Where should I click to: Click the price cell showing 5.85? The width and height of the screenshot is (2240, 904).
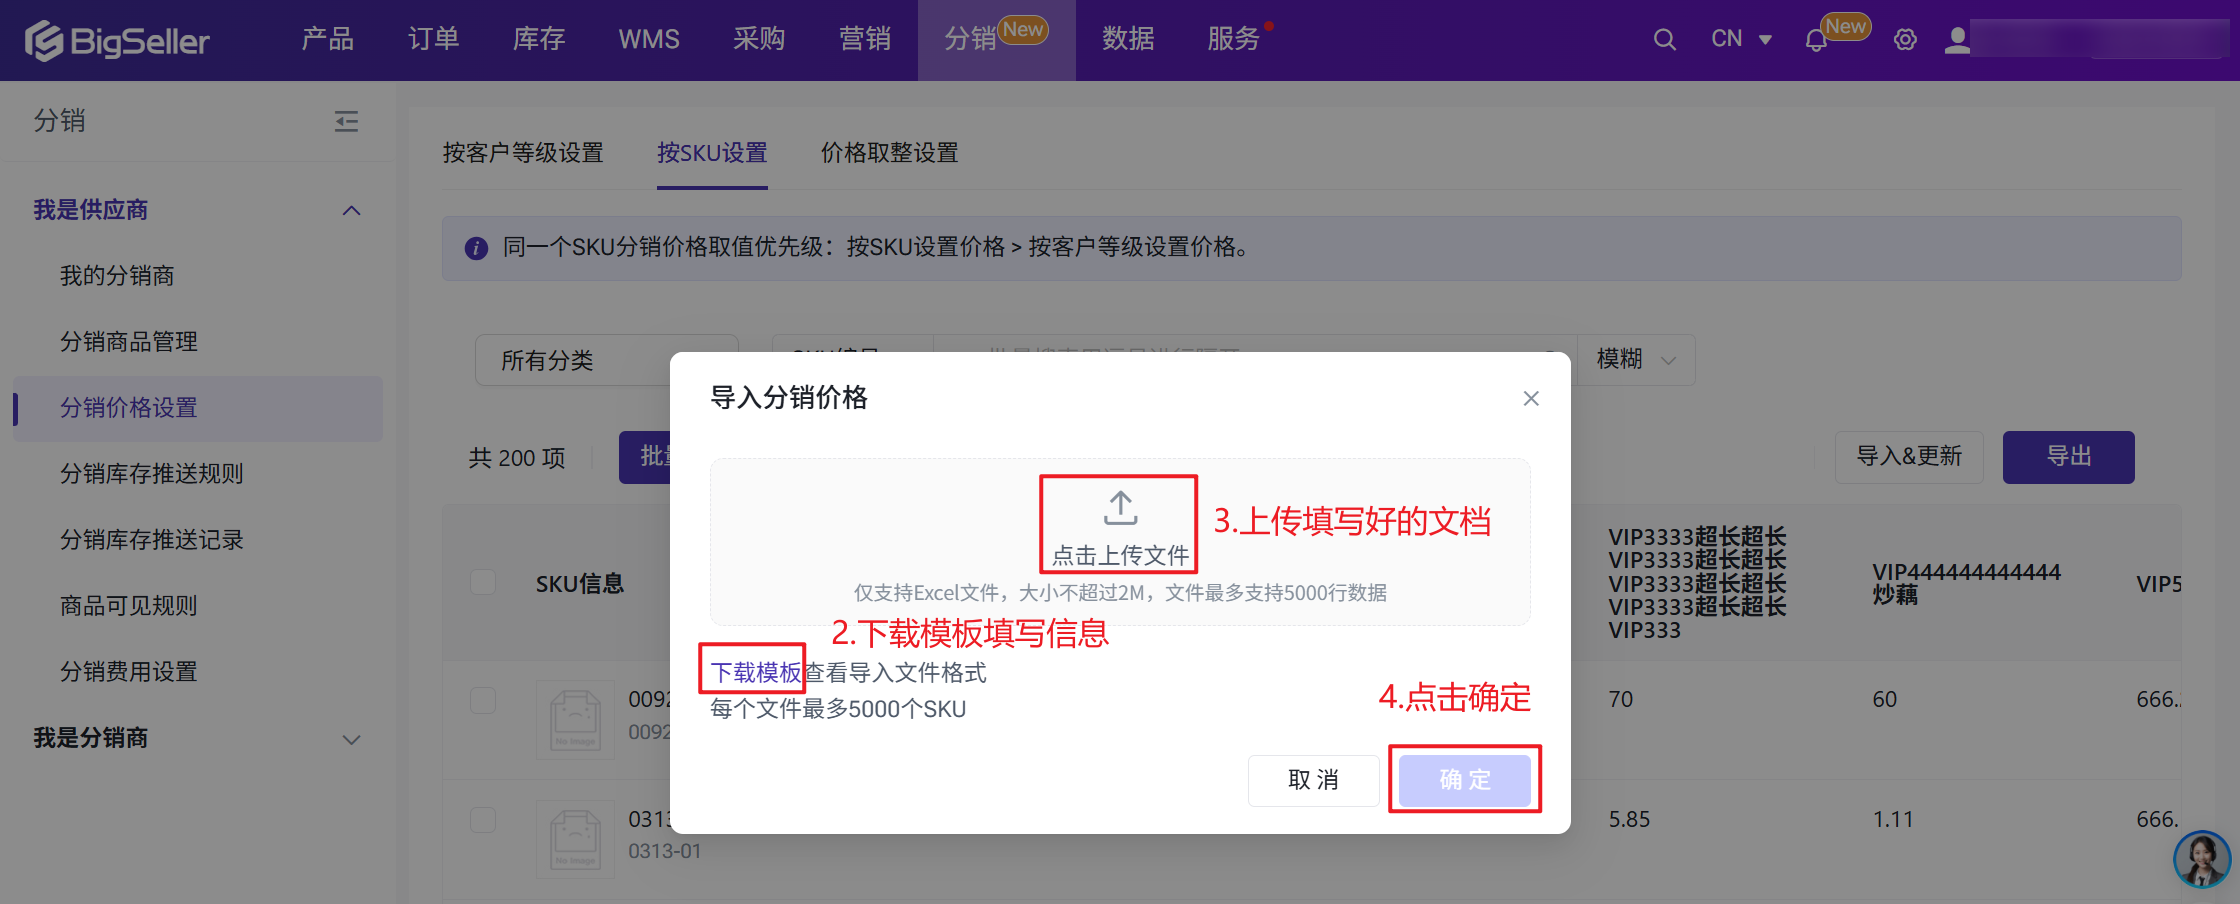coord(1629,820)
